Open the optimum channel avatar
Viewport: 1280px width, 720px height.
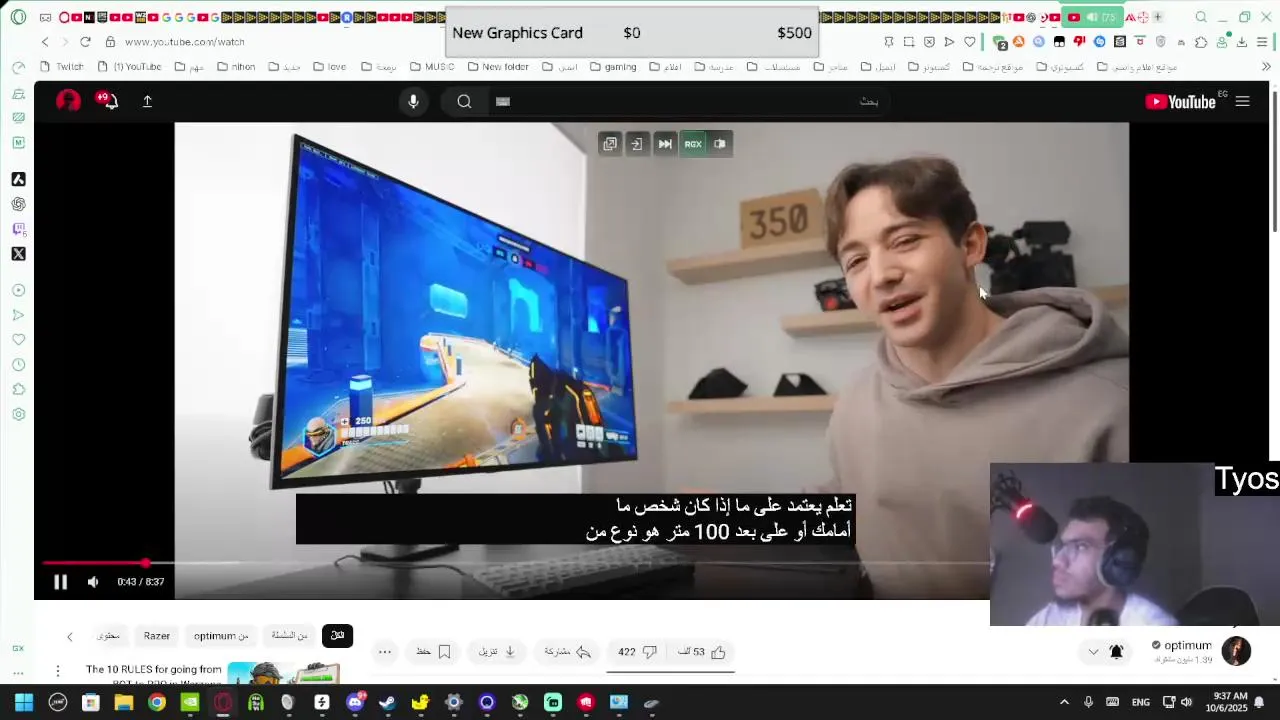(1236, 651)
